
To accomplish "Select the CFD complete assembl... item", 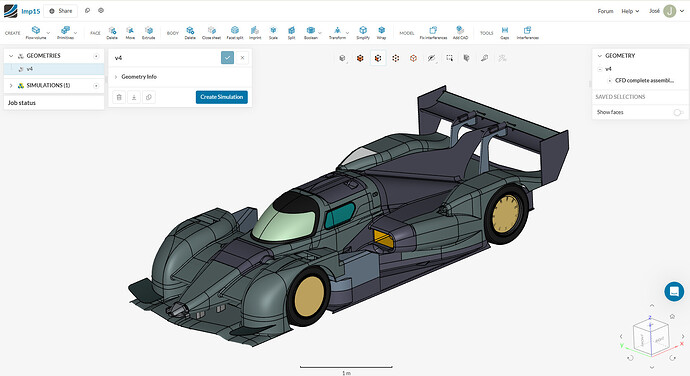I will pyautogui.click(x=644, y=81).
